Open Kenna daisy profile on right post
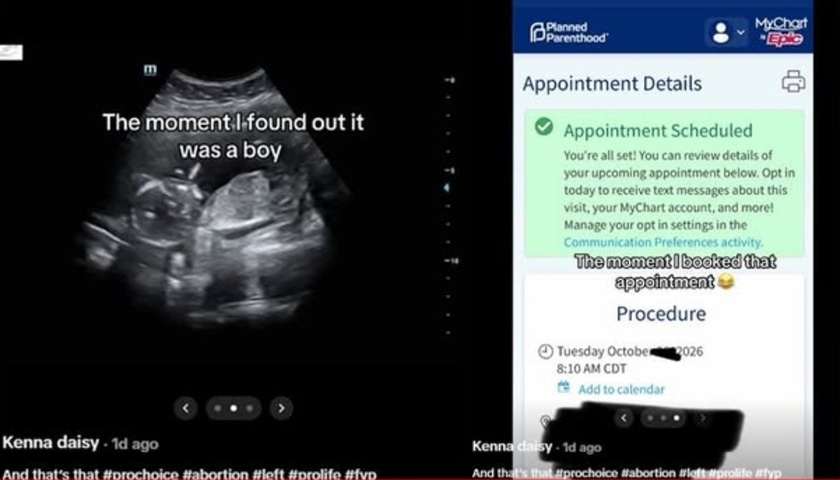 tap(512, 446)
